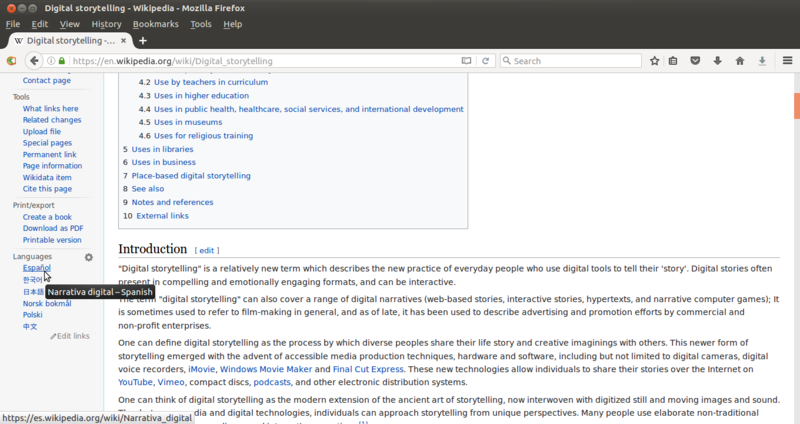Jump to 4.4 Uses in public health section
800x424 pixels.
pos(301,109)
